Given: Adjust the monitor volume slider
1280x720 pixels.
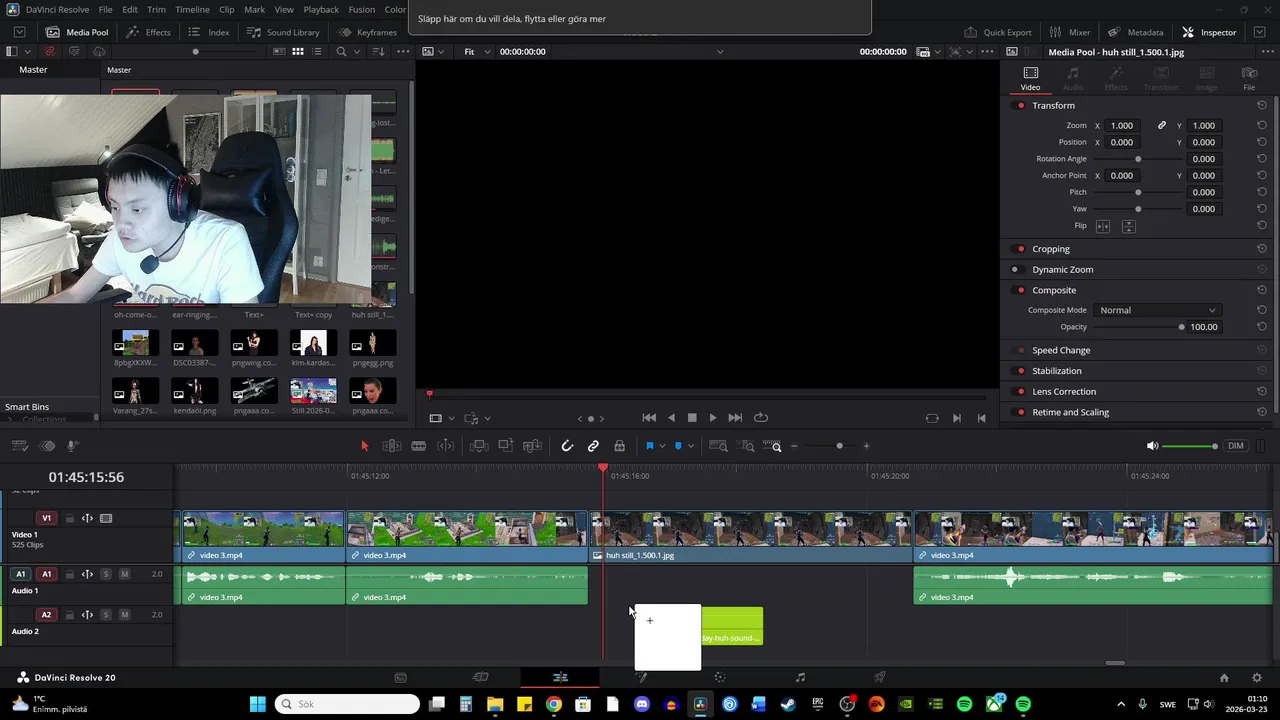Looking at the screenshot, I should tap(1190, 446).
